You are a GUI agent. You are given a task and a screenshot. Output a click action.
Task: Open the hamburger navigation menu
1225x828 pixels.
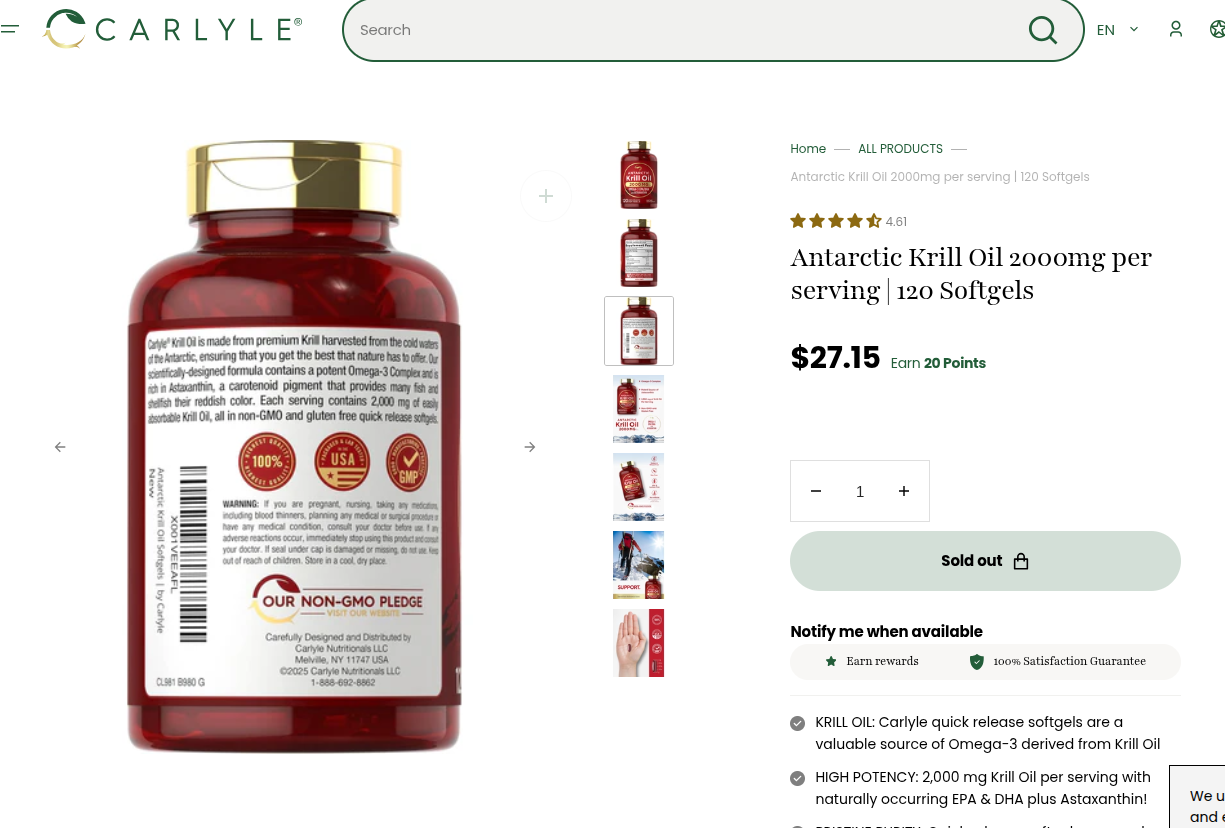click(10, 29)
